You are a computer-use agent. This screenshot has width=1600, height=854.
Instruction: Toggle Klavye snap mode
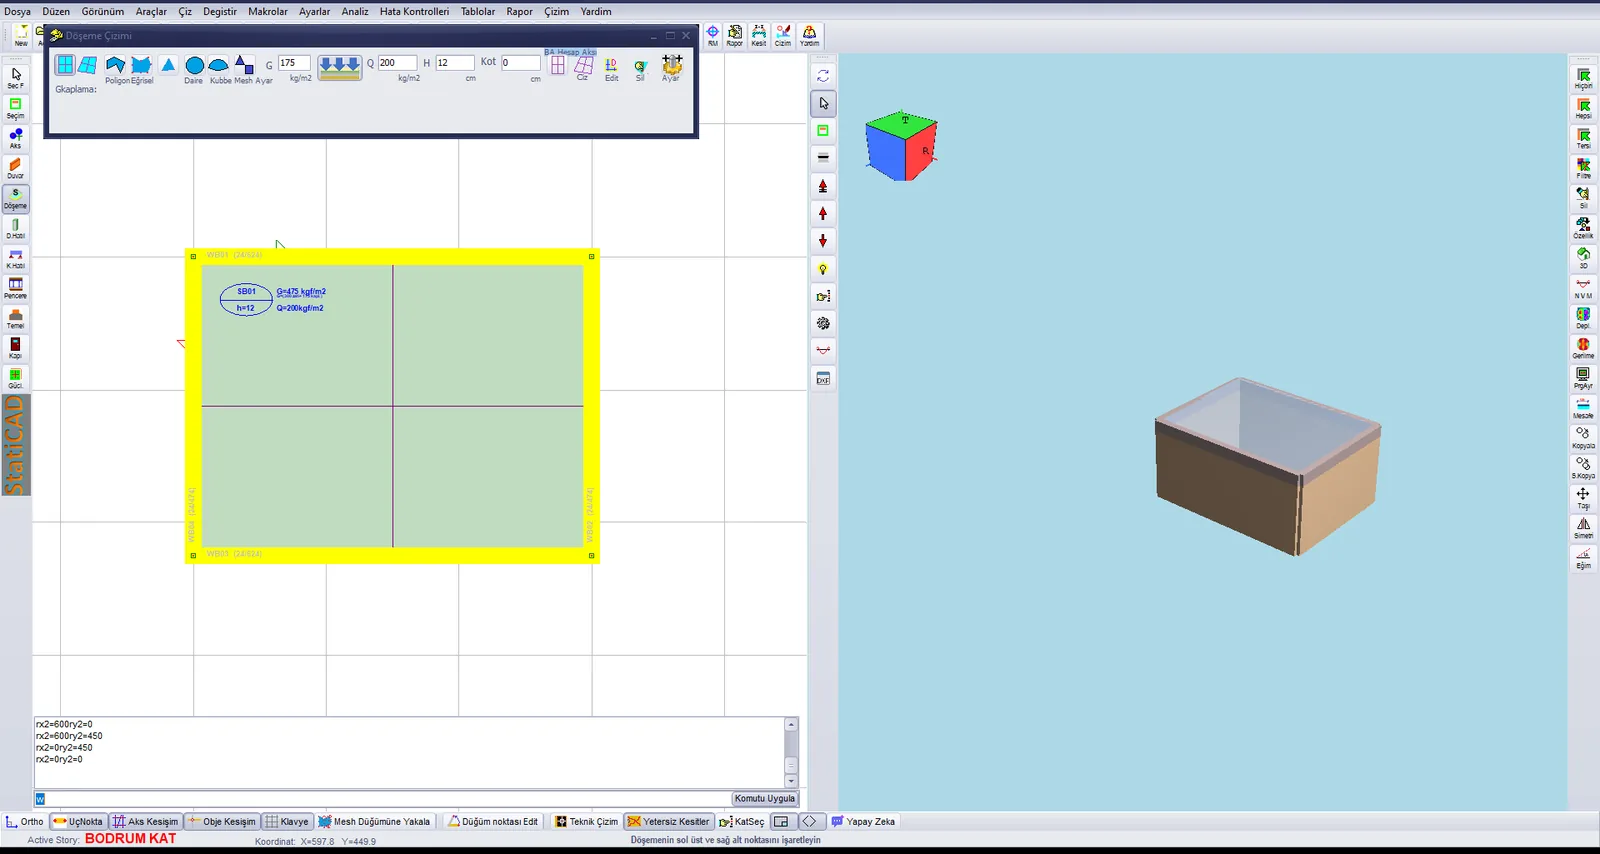287,822
